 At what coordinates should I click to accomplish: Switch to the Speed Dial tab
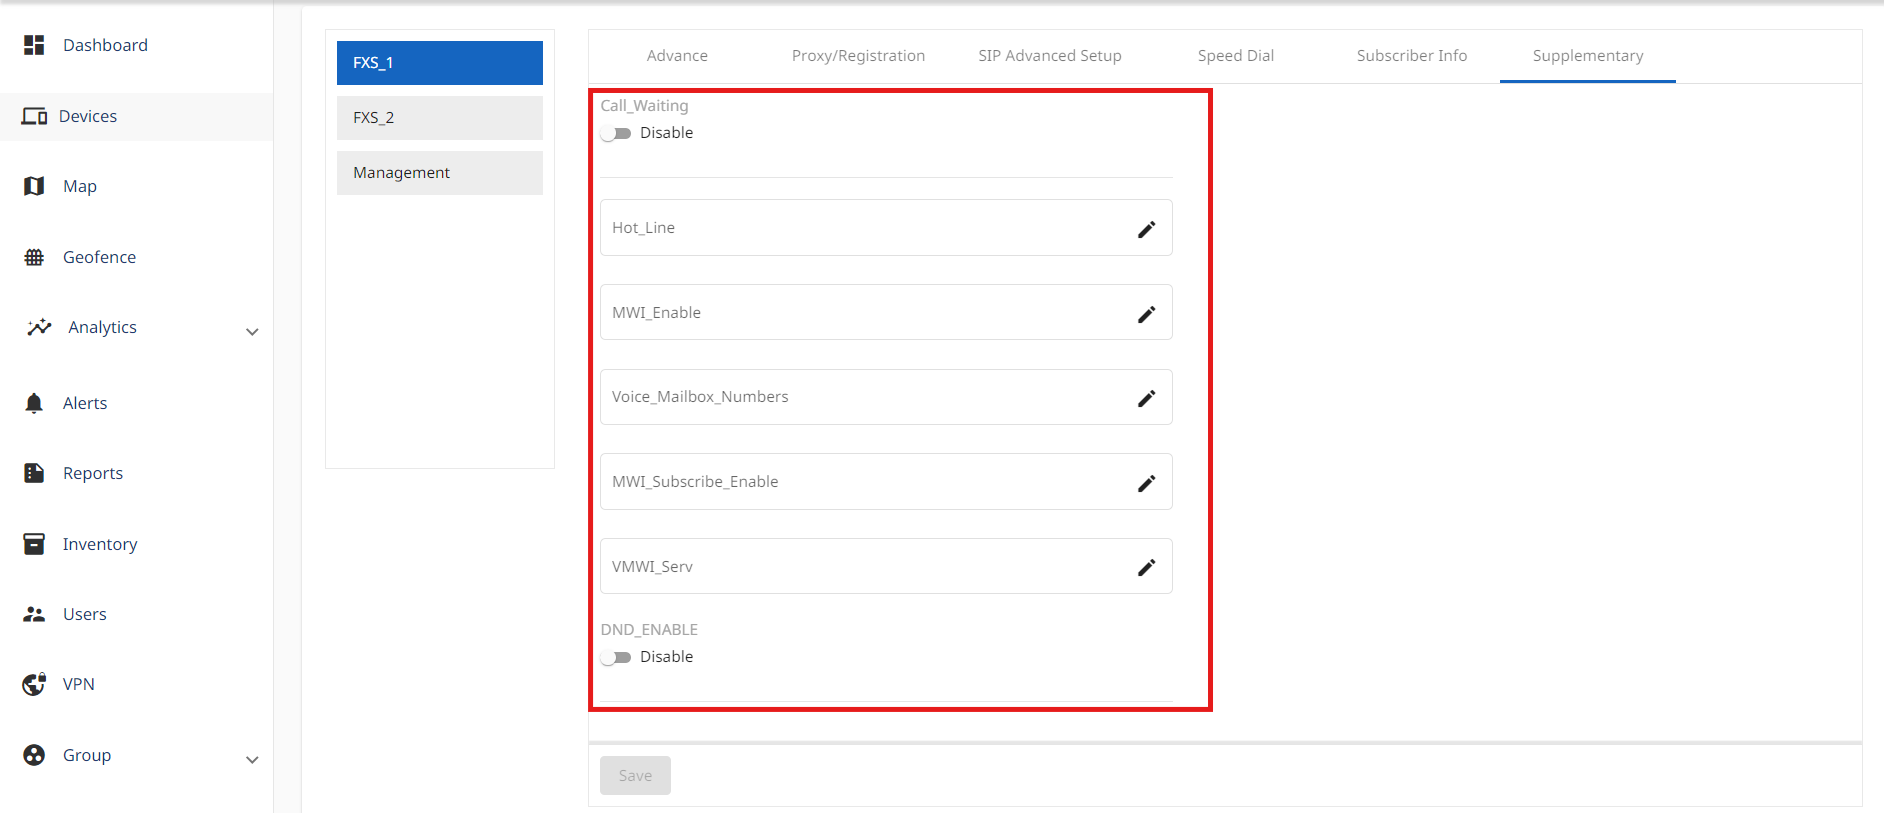(1235, 56)
